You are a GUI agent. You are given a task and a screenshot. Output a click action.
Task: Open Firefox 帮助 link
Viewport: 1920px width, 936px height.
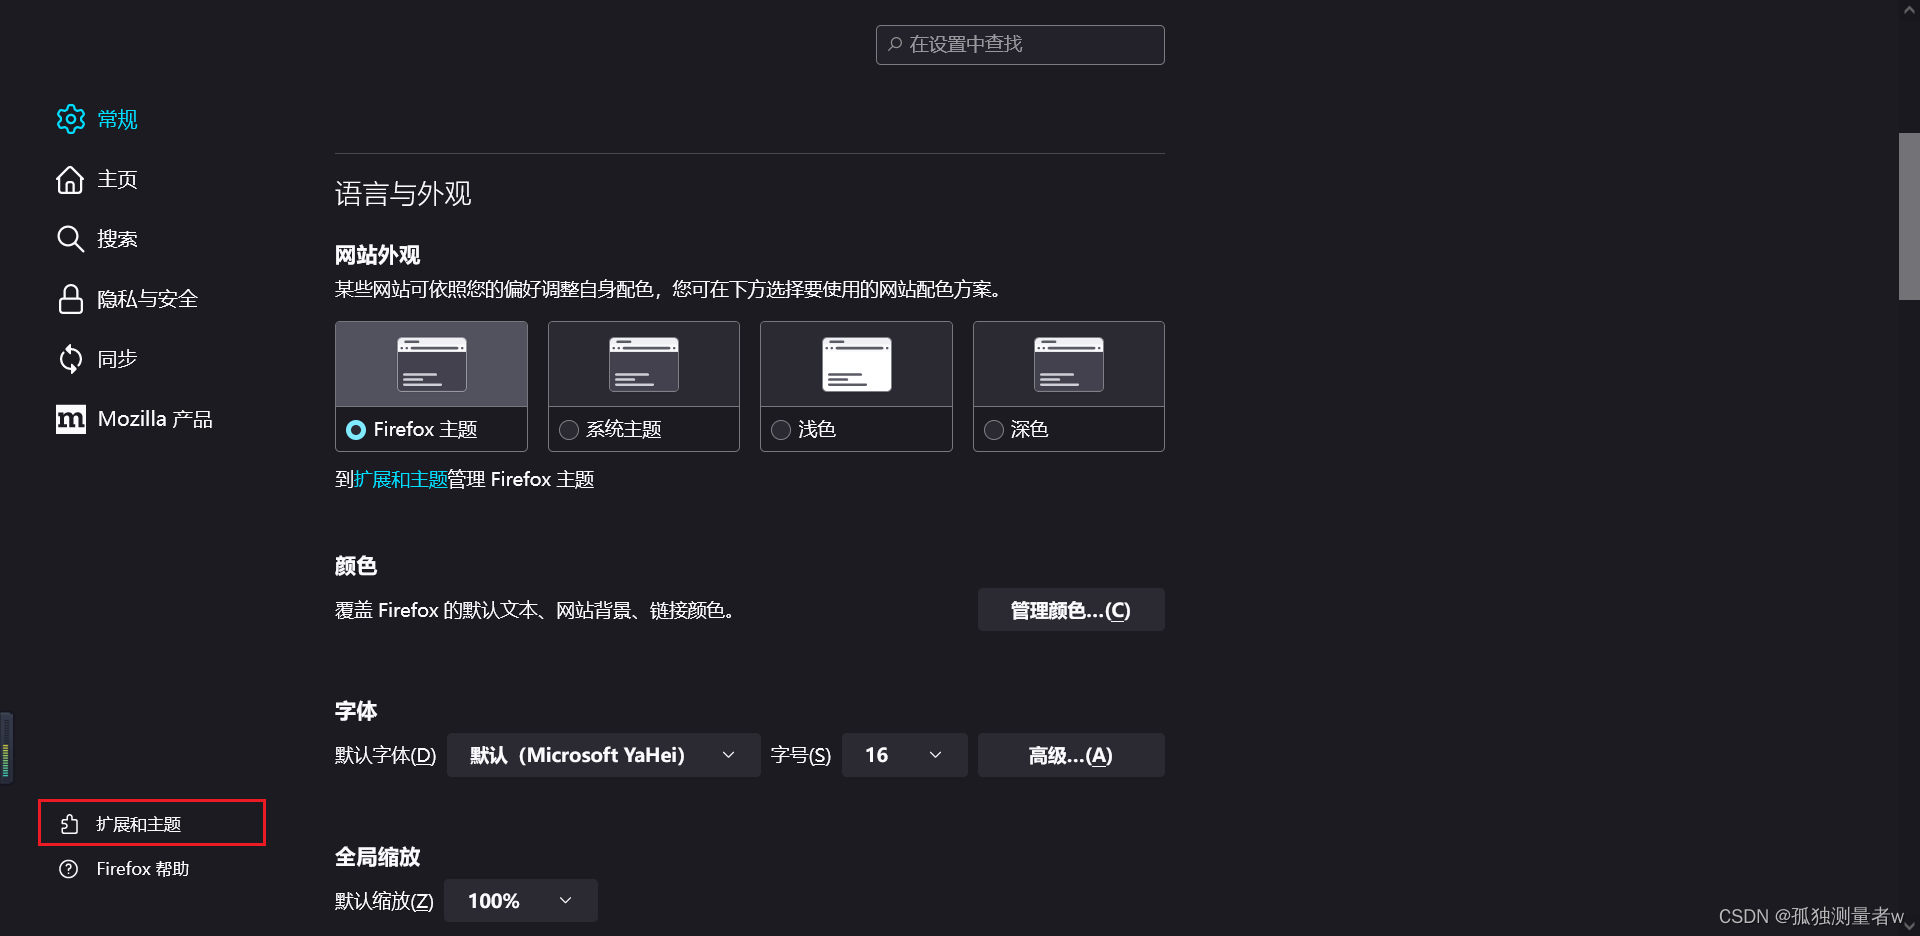point(143,869)
